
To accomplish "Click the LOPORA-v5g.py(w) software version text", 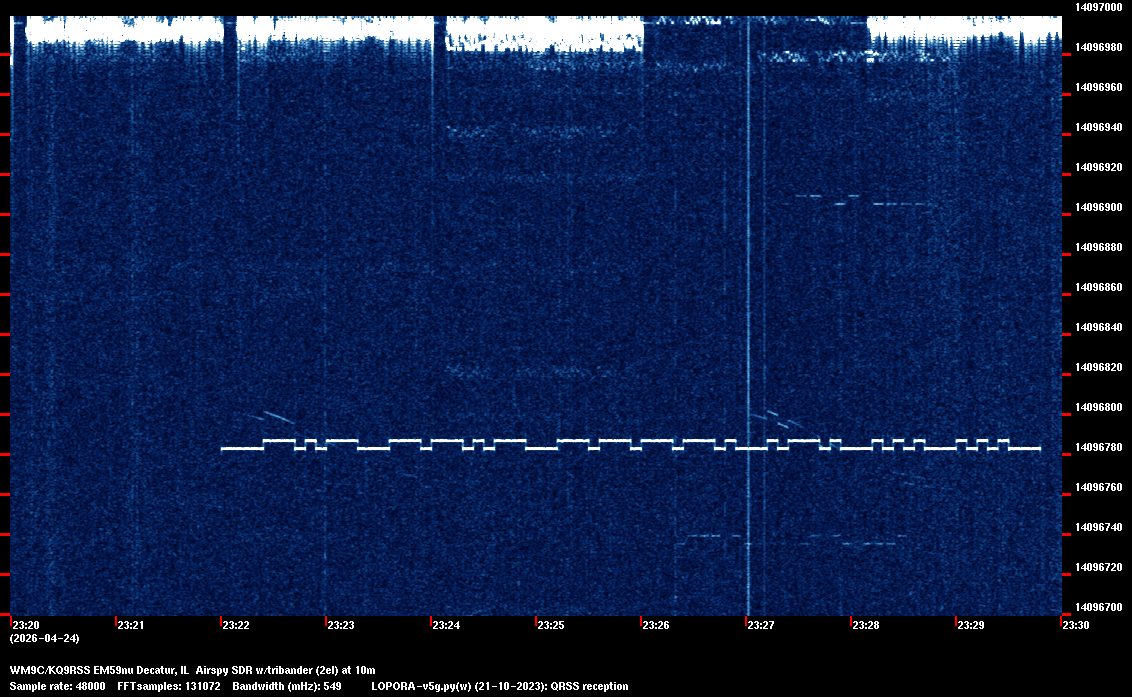I will [421, 686].
